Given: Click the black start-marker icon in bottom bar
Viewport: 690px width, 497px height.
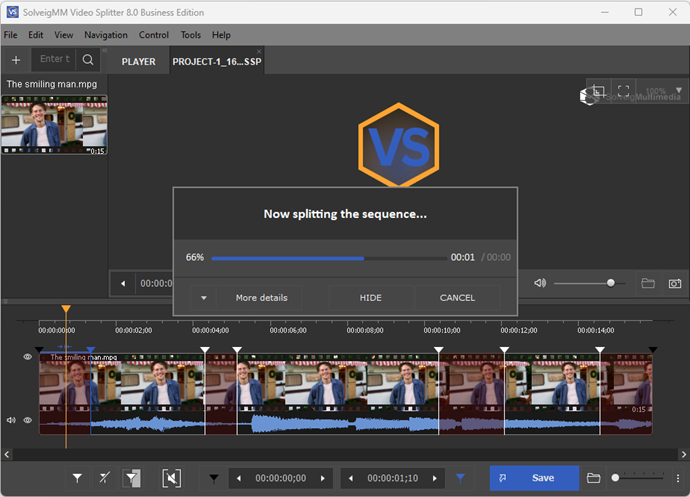Looking at the screenshot, I should click(x=214, y=478).
